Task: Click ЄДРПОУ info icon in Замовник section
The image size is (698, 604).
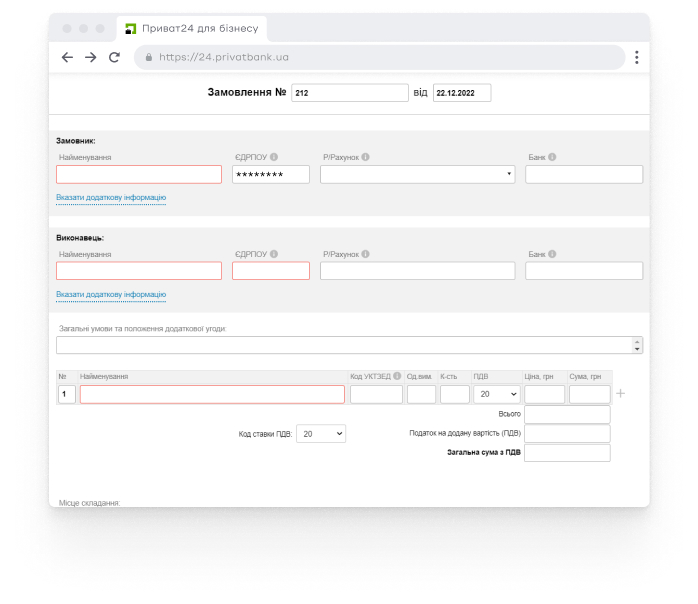Action: pos(274,157)
